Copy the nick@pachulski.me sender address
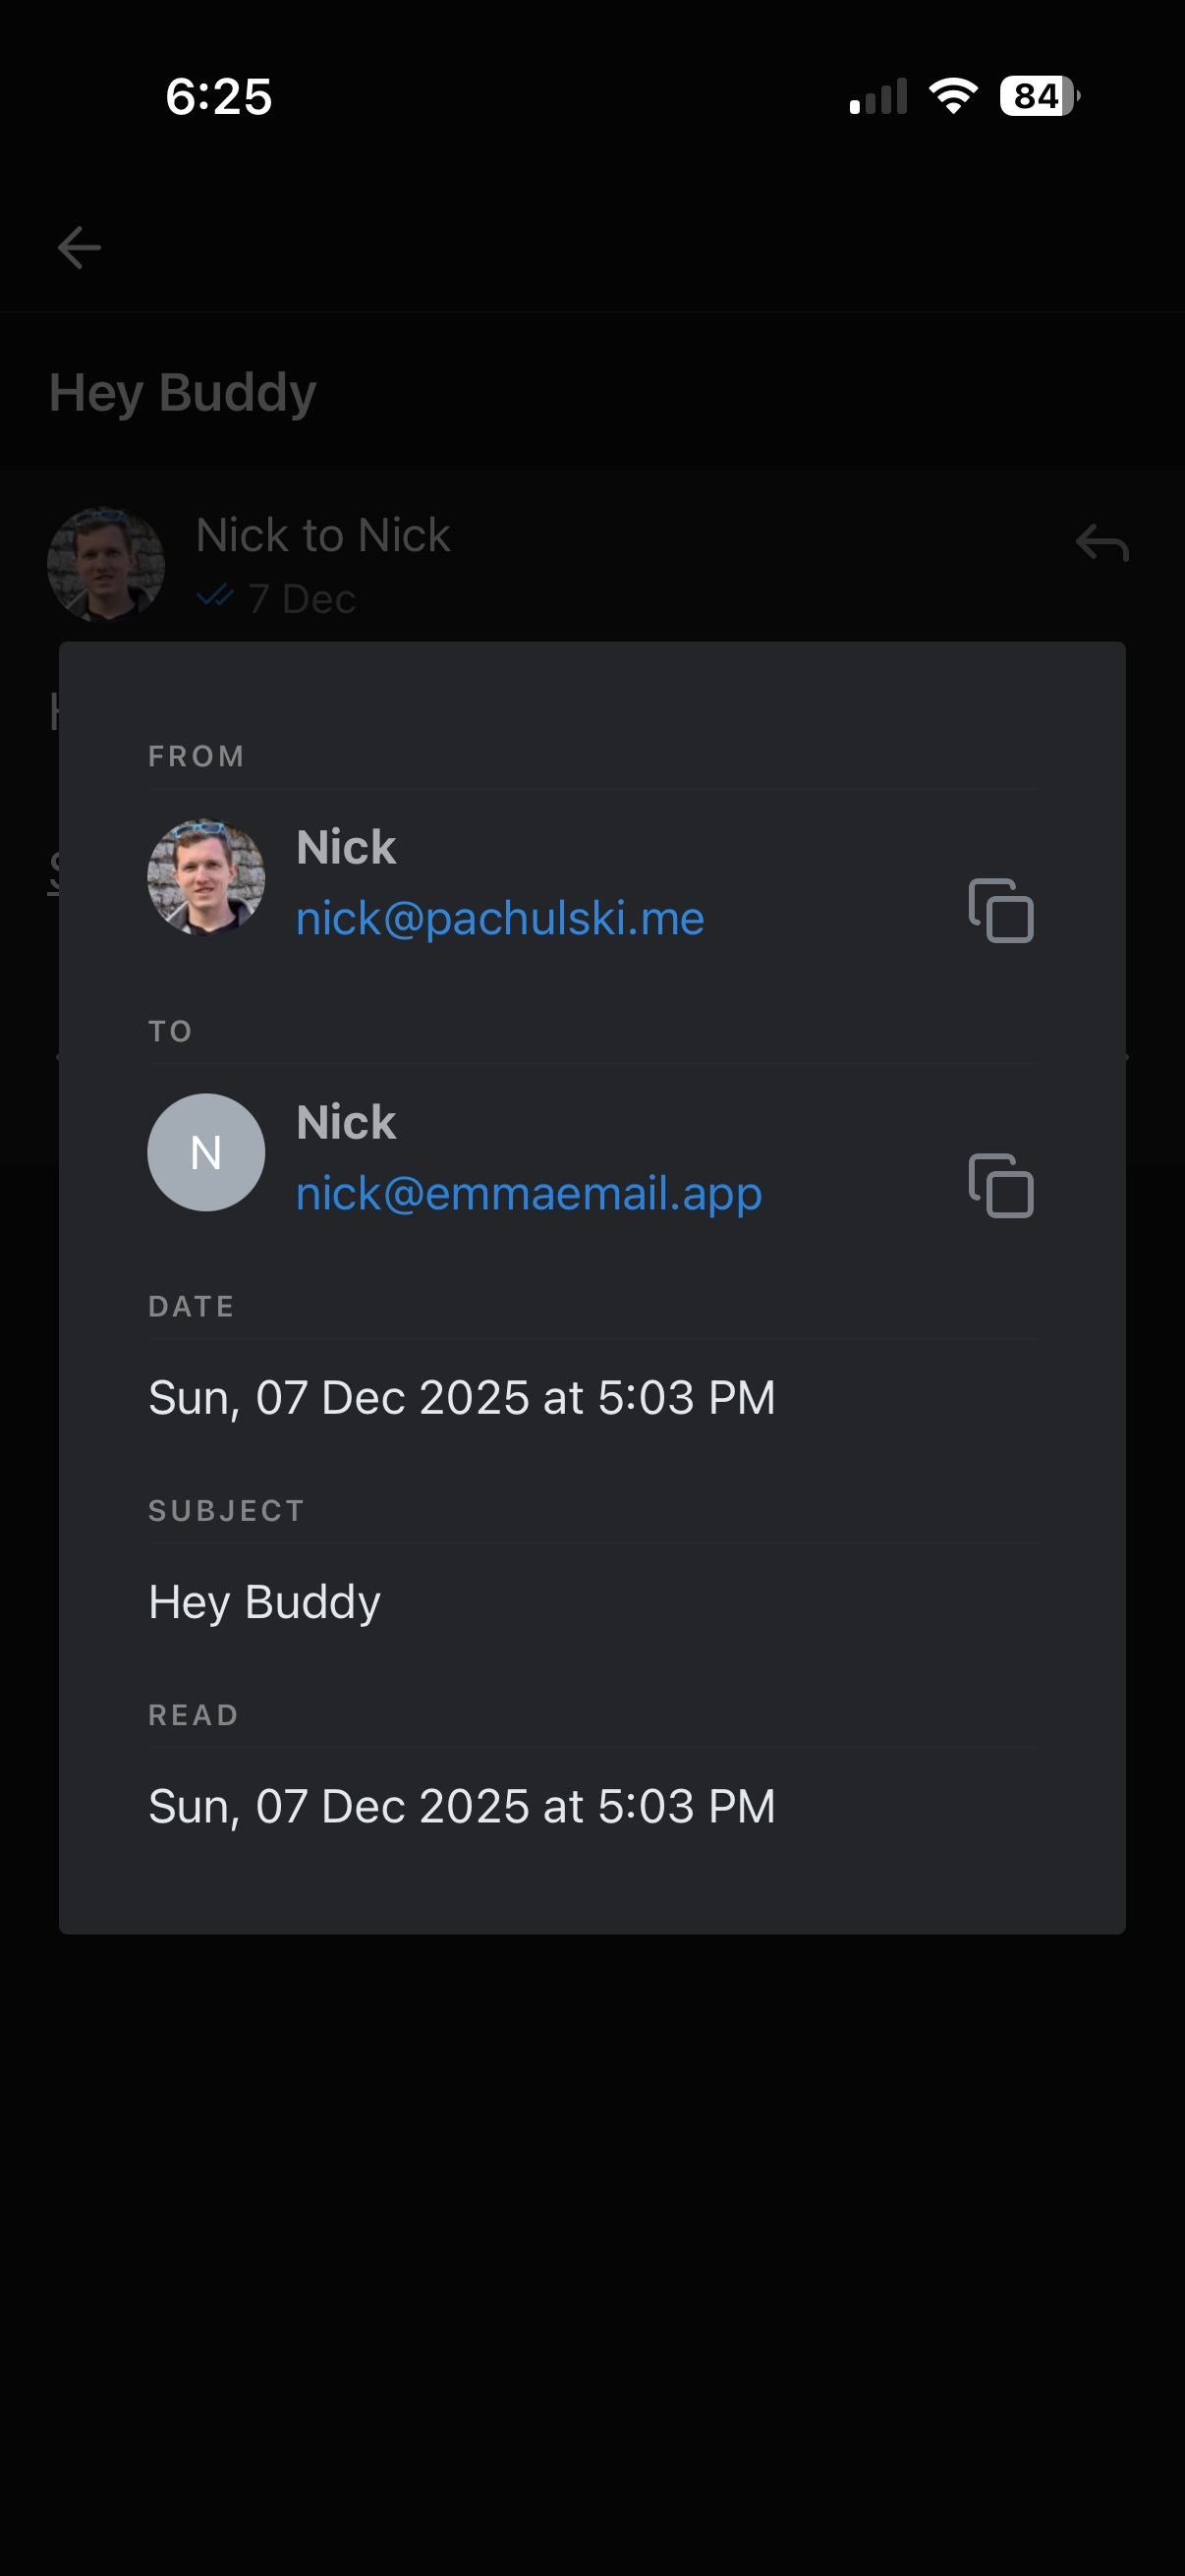Image resolution: width=1185 pixels, height=2576 pixels. coord(1001,910)
